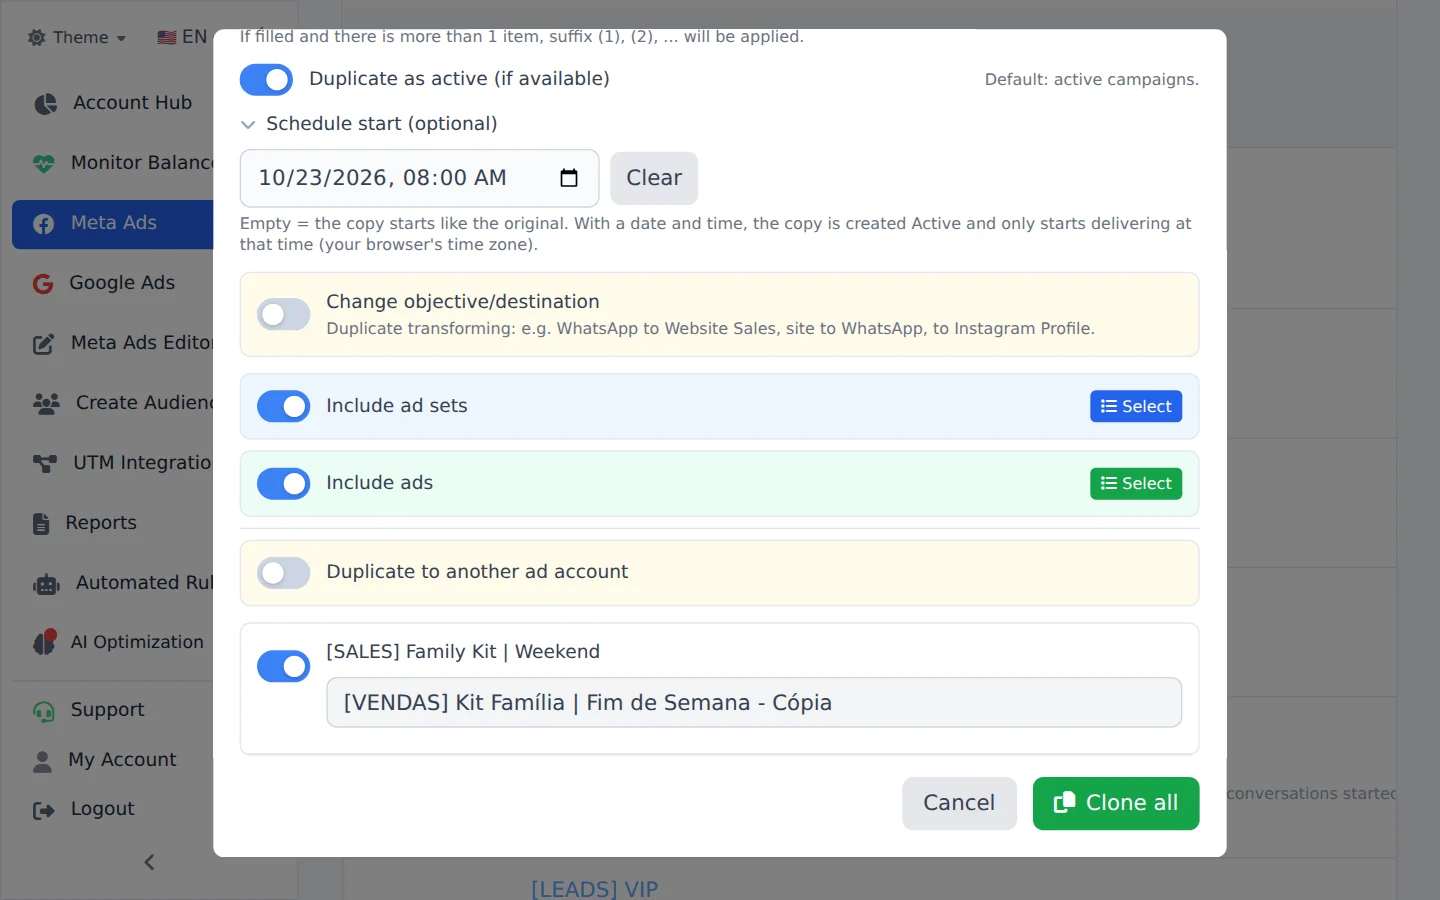Disable the Include ads toggle
This screenshot has width=1440, height=900.
283,484
